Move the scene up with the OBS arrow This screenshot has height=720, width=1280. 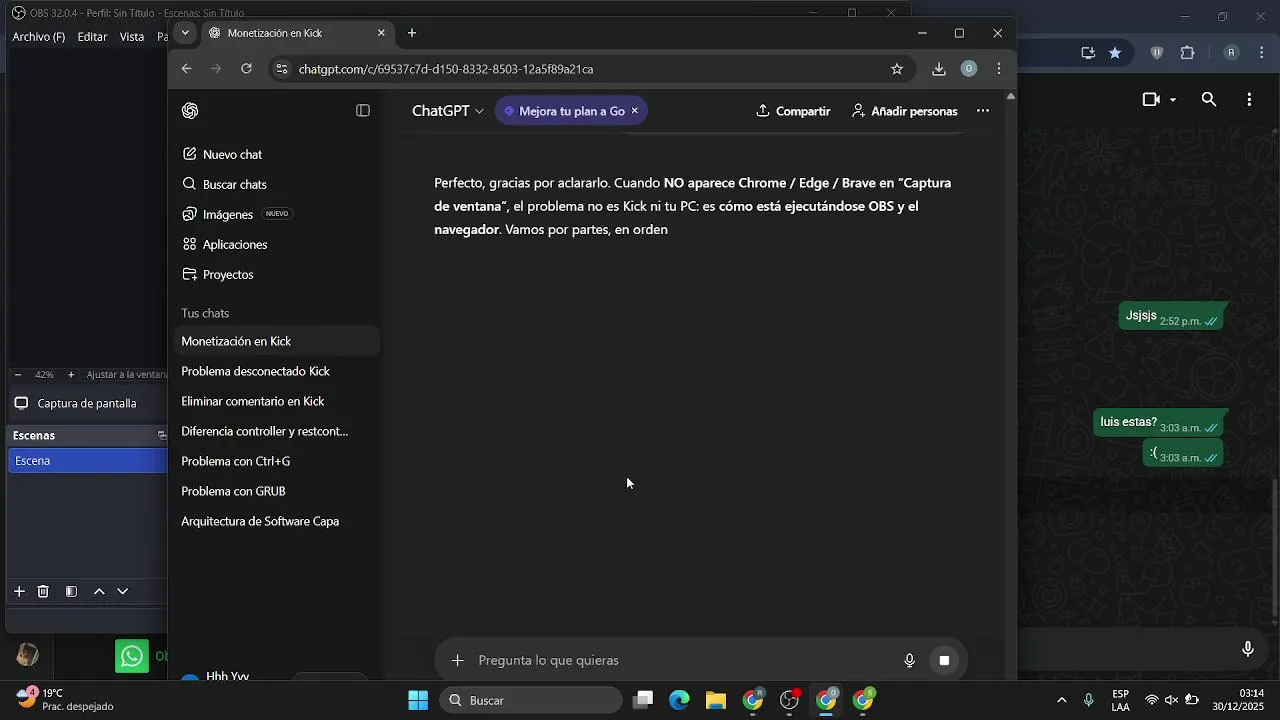(x=99, y=592)
